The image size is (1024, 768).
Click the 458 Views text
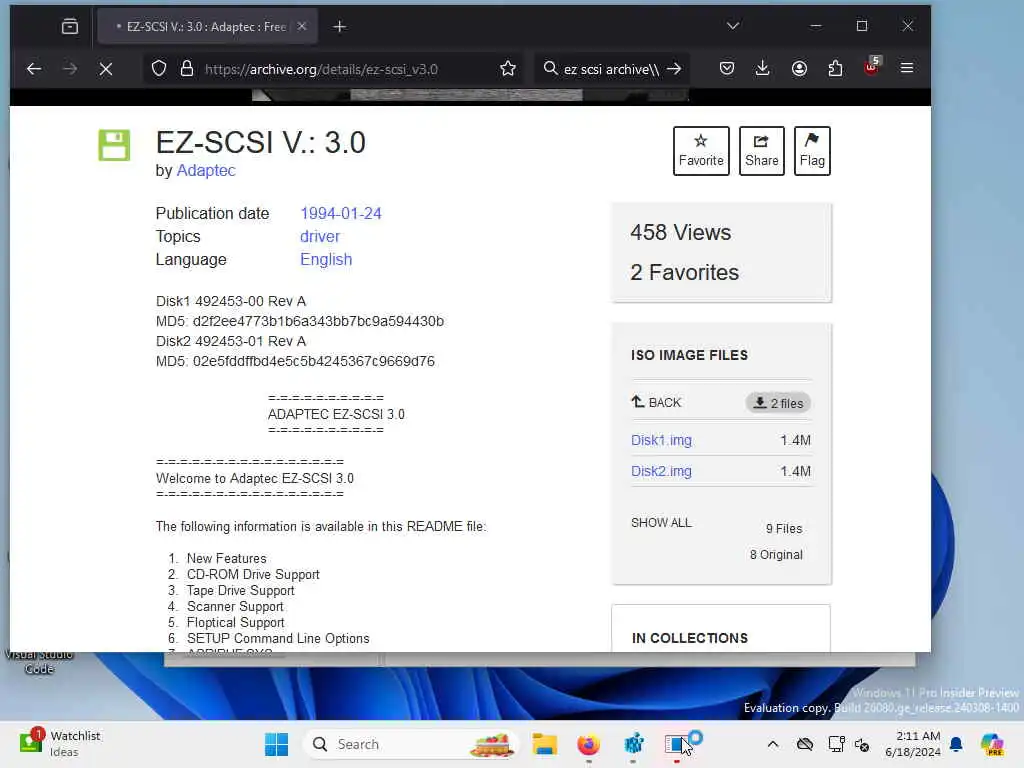[x=680, y=232]
